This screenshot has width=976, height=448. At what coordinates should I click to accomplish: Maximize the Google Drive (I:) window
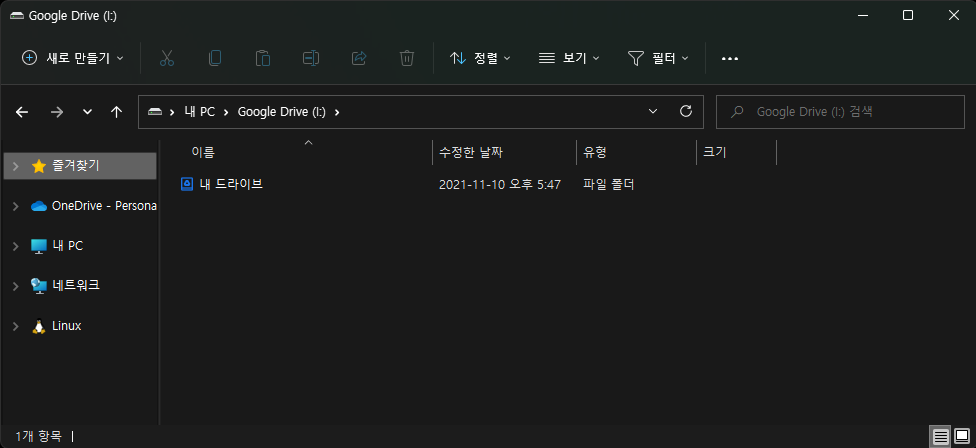click(908, 16)
